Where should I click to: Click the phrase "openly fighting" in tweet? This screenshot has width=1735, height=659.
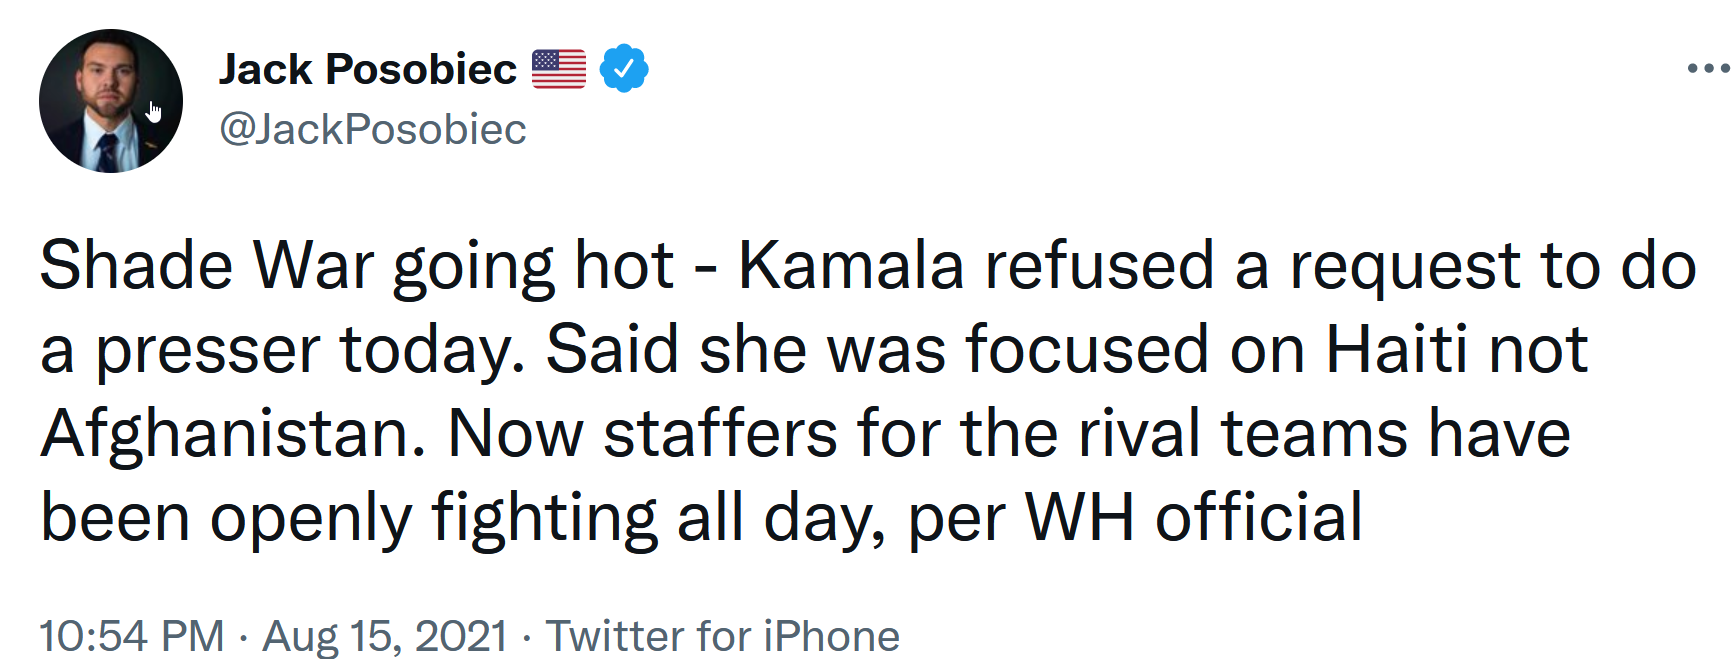click(434, 520)
